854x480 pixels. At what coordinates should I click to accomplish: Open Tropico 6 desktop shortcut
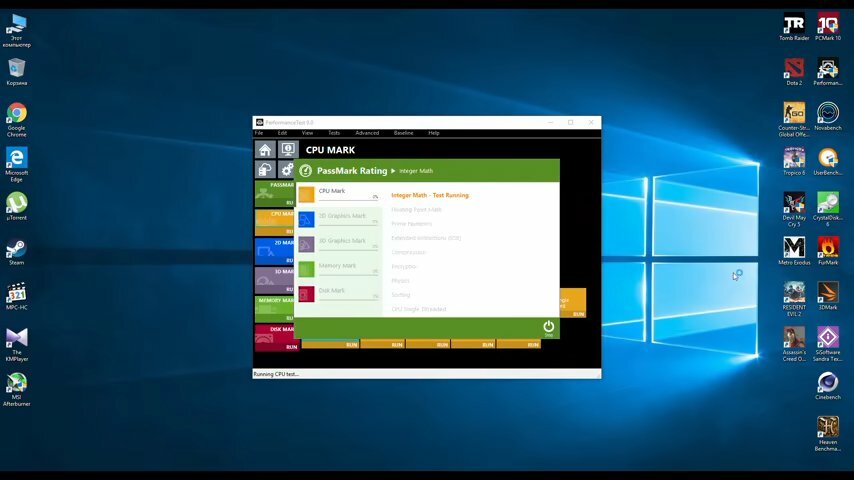click(x=794, y=161)
